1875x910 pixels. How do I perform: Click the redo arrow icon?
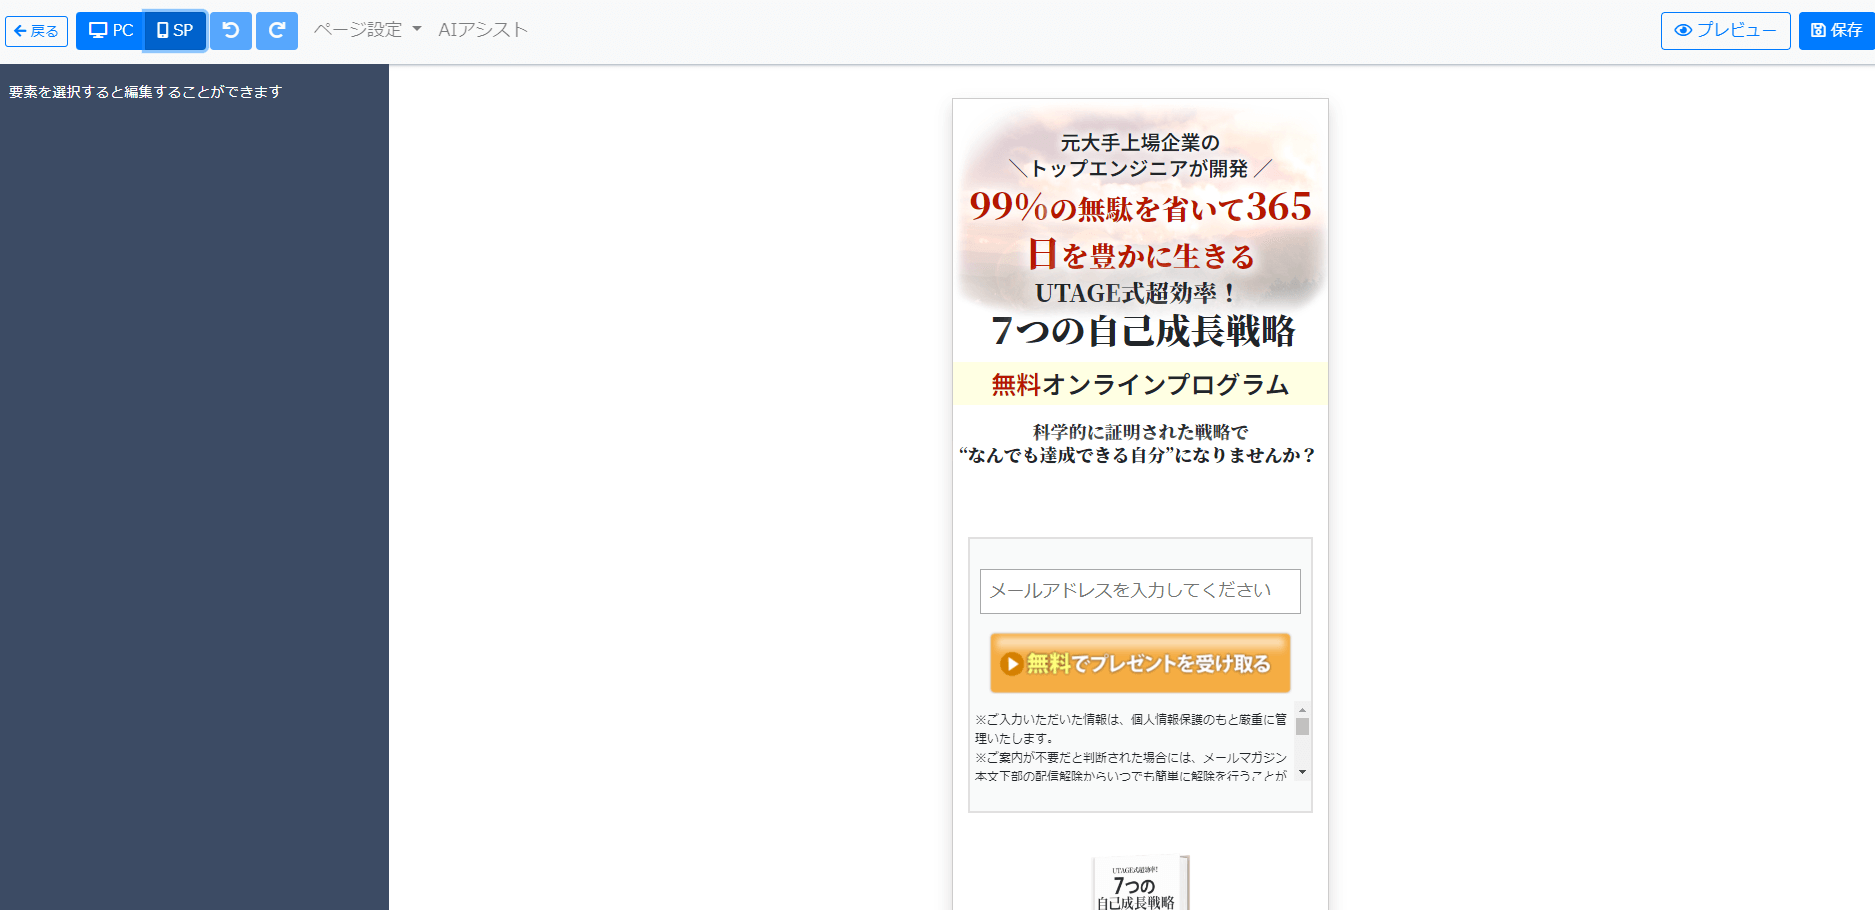(x=277, y=30)
